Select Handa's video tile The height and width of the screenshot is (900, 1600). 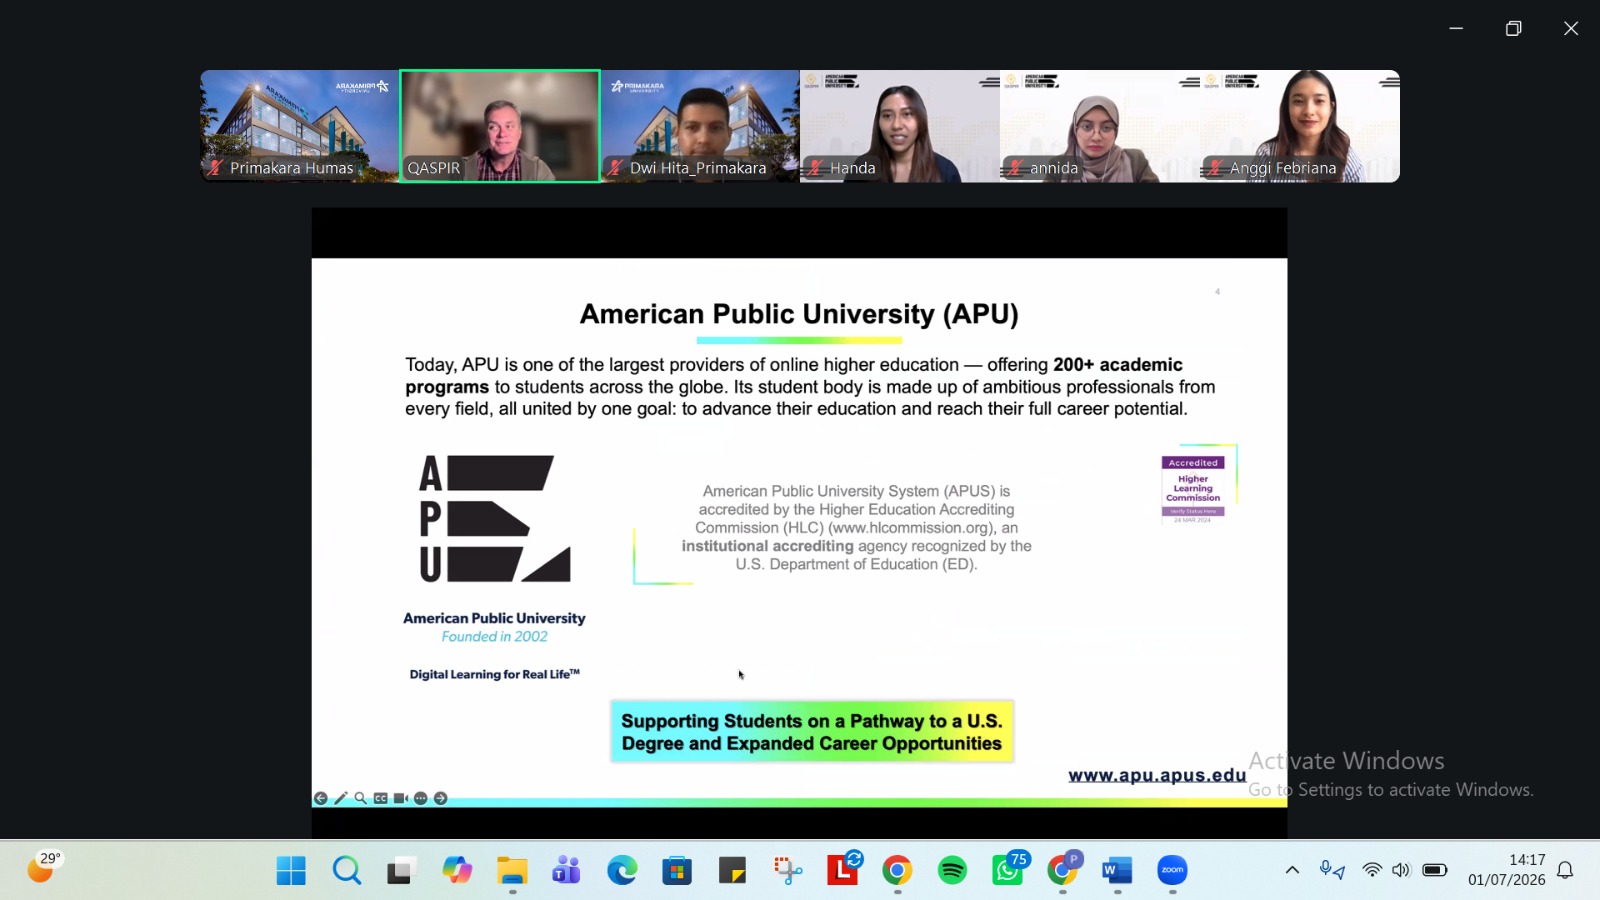[x=900, y=126]
